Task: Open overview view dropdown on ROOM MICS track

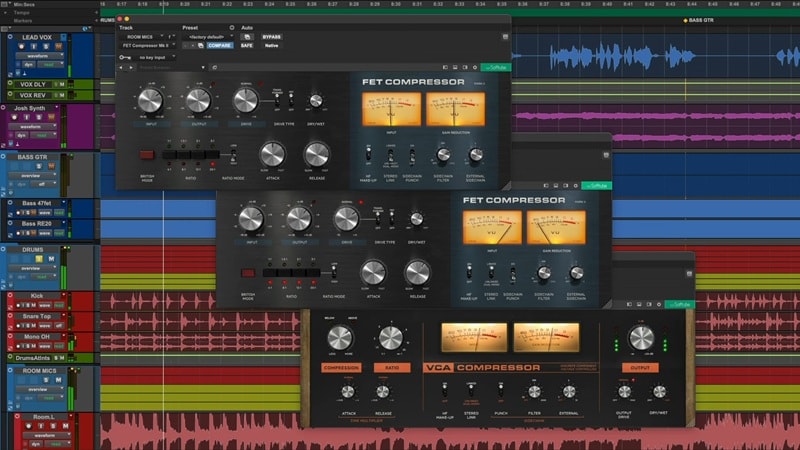Action: tap(41, 389)
